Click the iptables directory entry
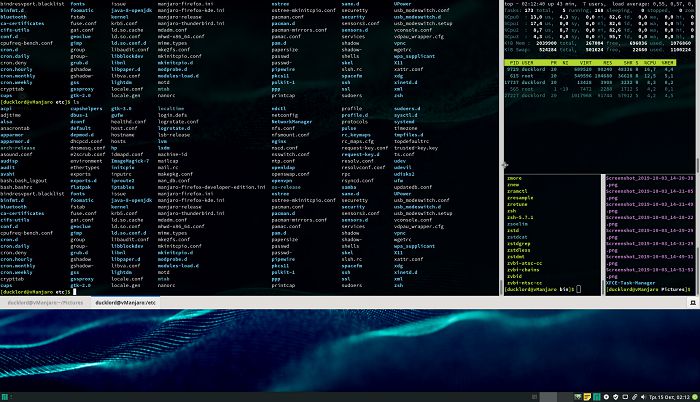The width and height of the screenshot is (700, 402). [122, 187]
